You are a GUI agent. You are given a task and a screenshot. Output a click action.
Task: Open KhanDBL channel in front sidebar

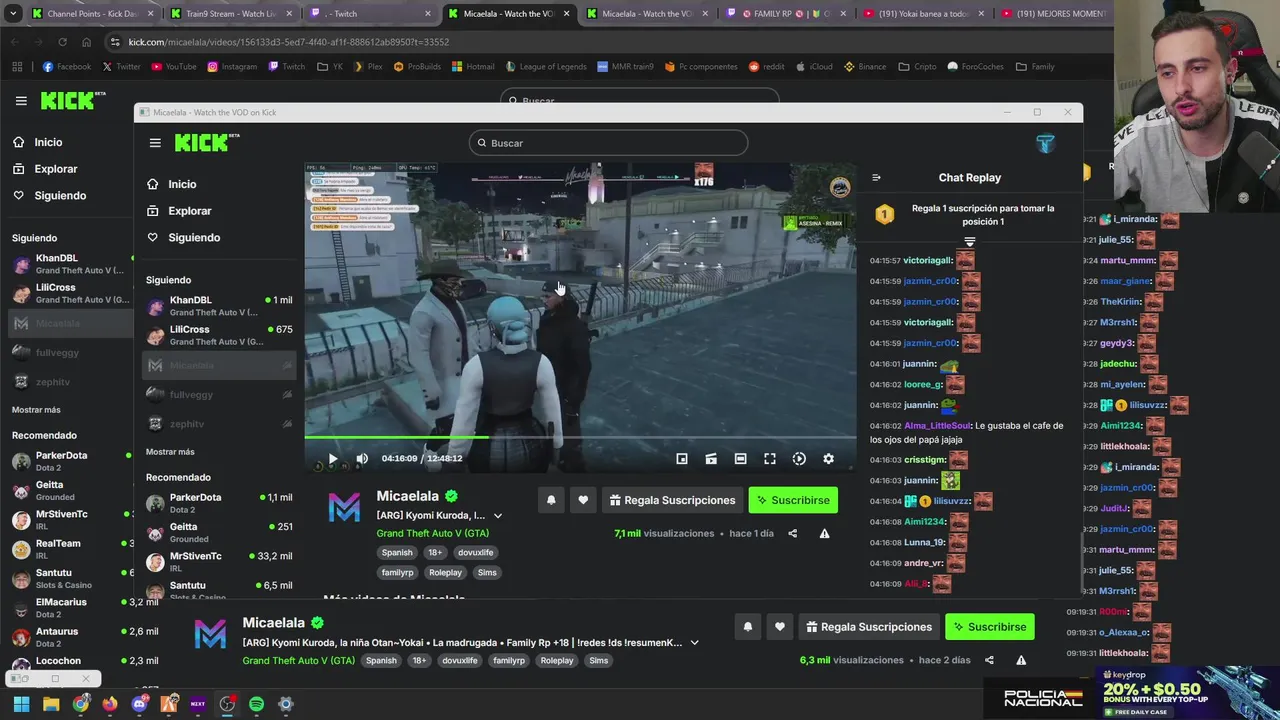[x=219, y=306]
